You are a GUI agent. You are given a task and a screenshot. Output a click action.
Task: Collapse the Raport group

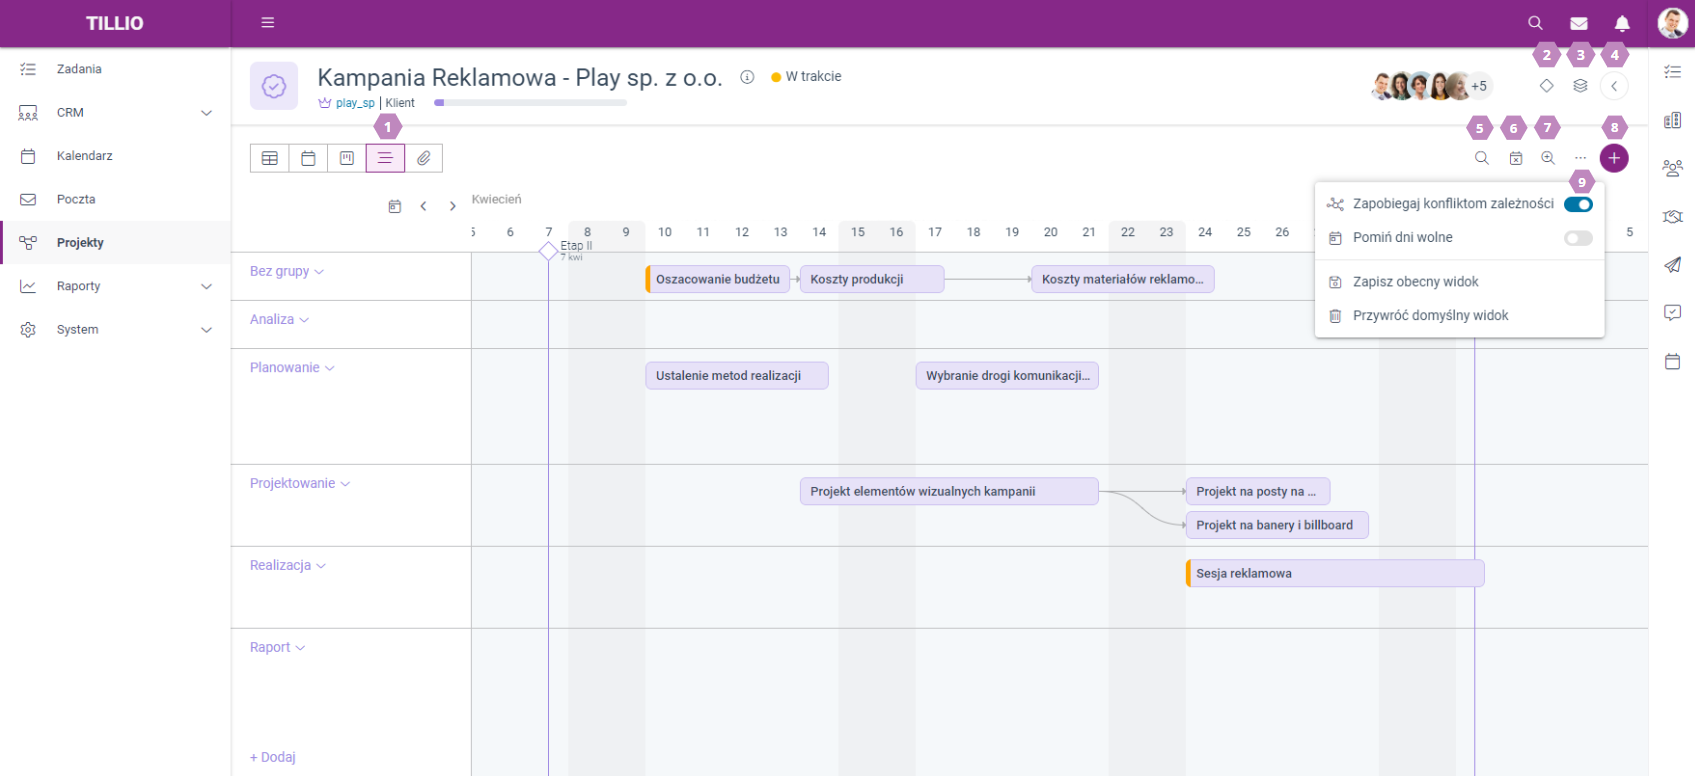(278, 647)
